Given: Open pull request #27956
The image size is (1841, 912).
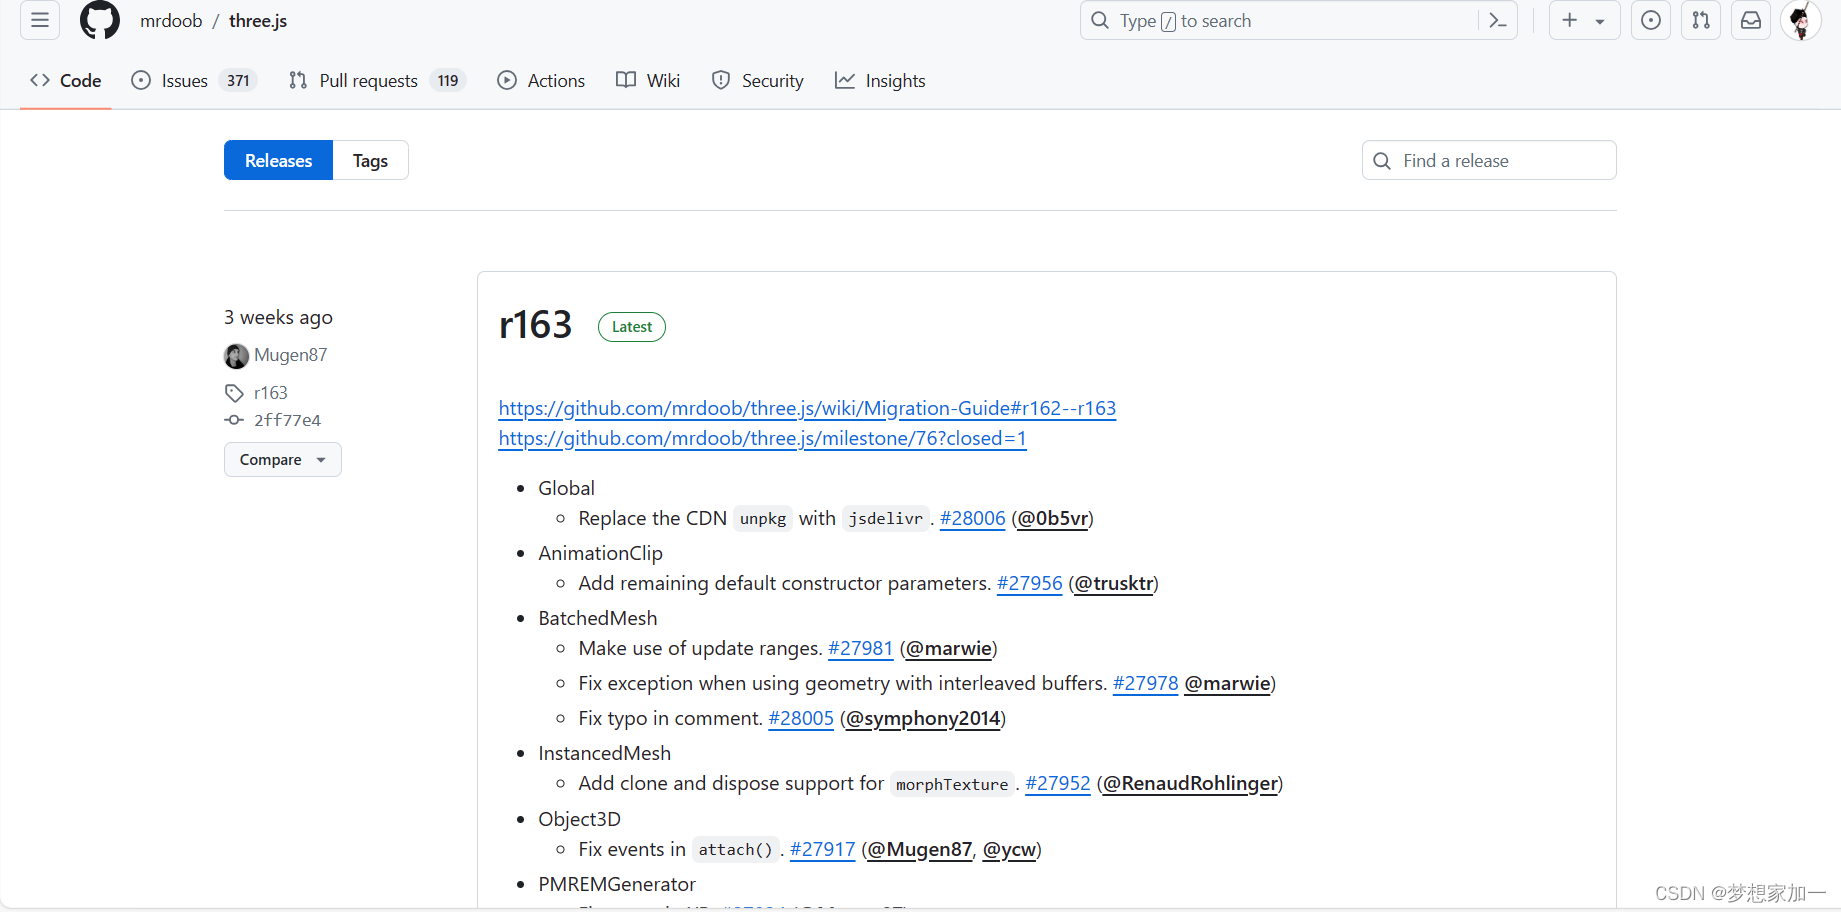Looking at the screenshot, I should [x=1029, y=583].
